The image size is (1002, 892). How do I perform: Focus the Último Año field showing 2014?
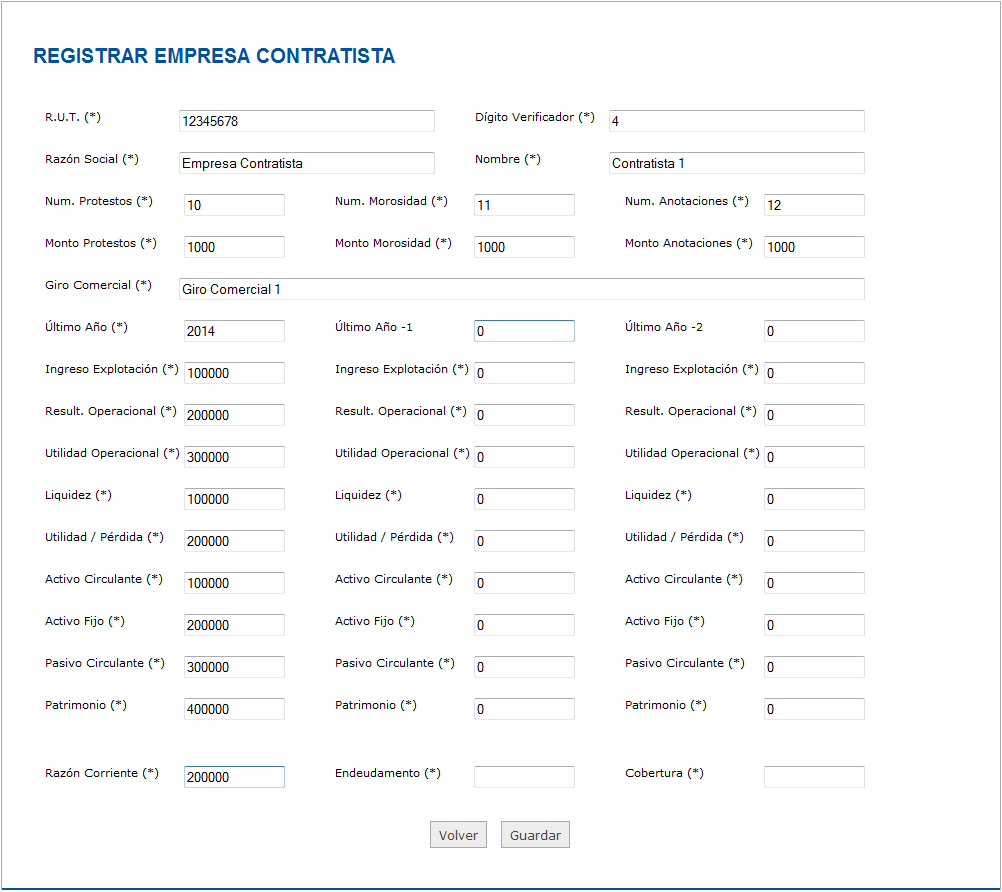[234, 331]
